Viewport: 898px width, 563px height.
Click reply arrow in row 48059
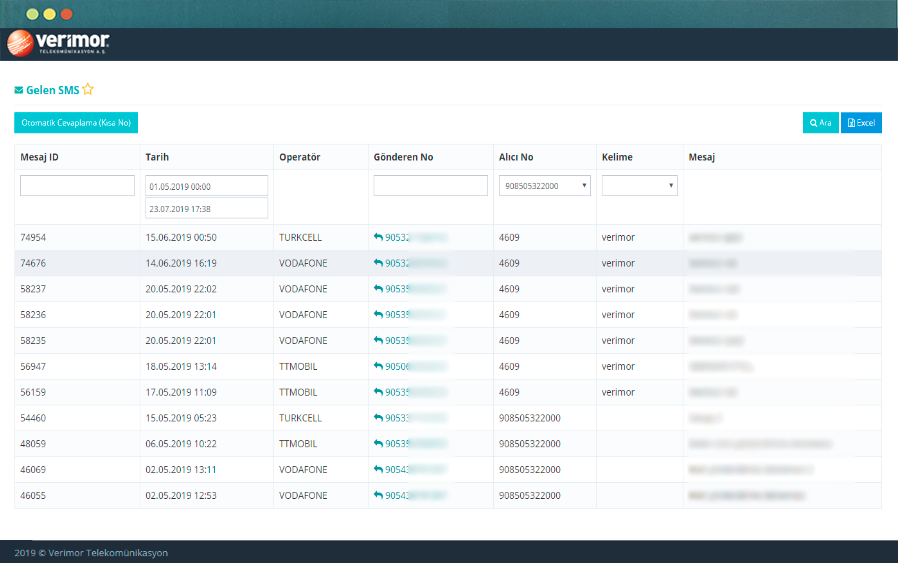point(378,443)
